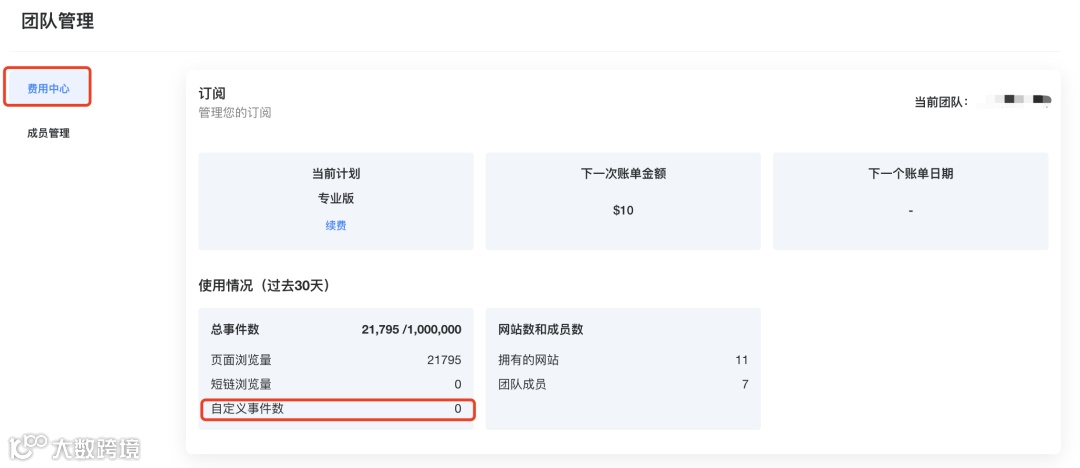
Task: Click the $10 bill amount
Action: [623, 210]
